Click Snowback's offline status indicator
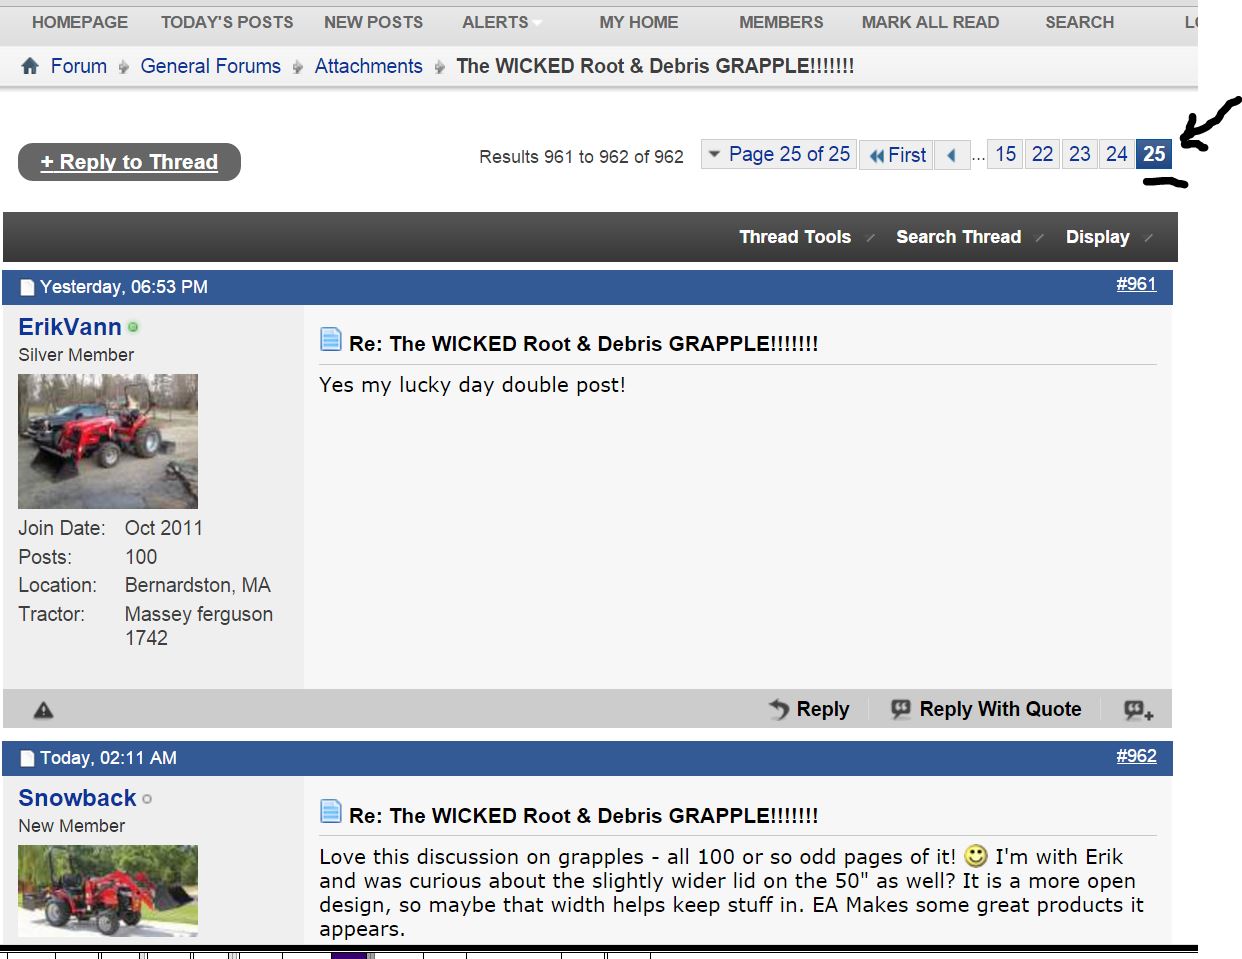Screen dimensions: 1242x959 click(x=147, y=799)
